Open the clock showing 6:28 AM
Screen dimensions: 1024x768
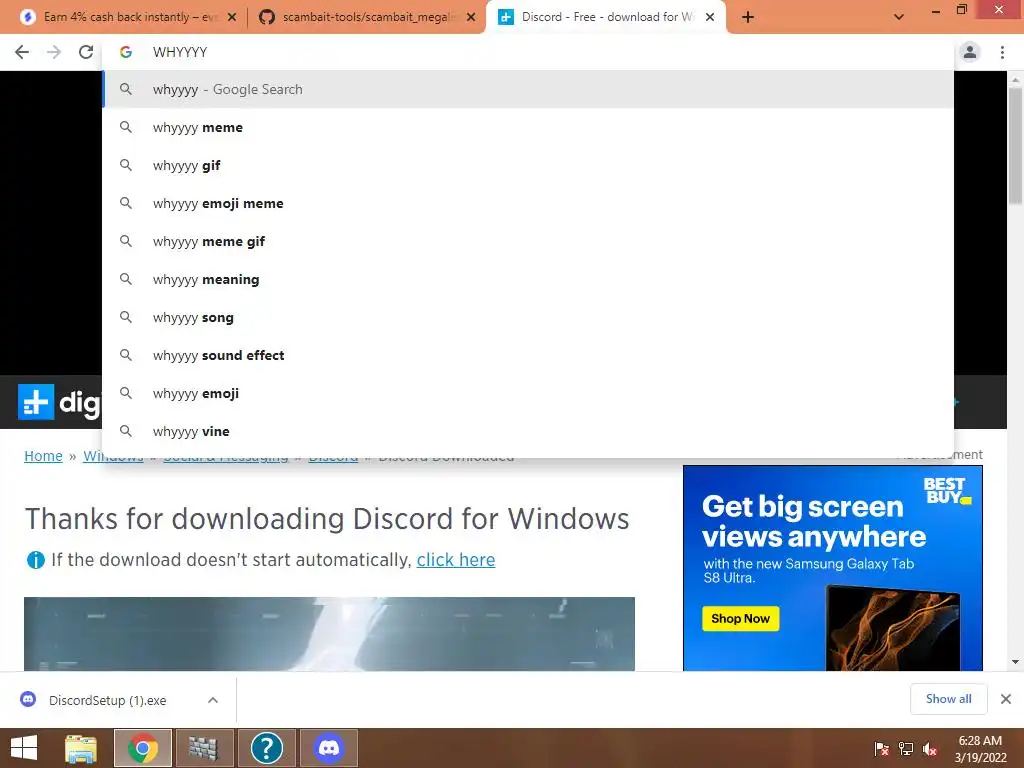pos(980,749)
